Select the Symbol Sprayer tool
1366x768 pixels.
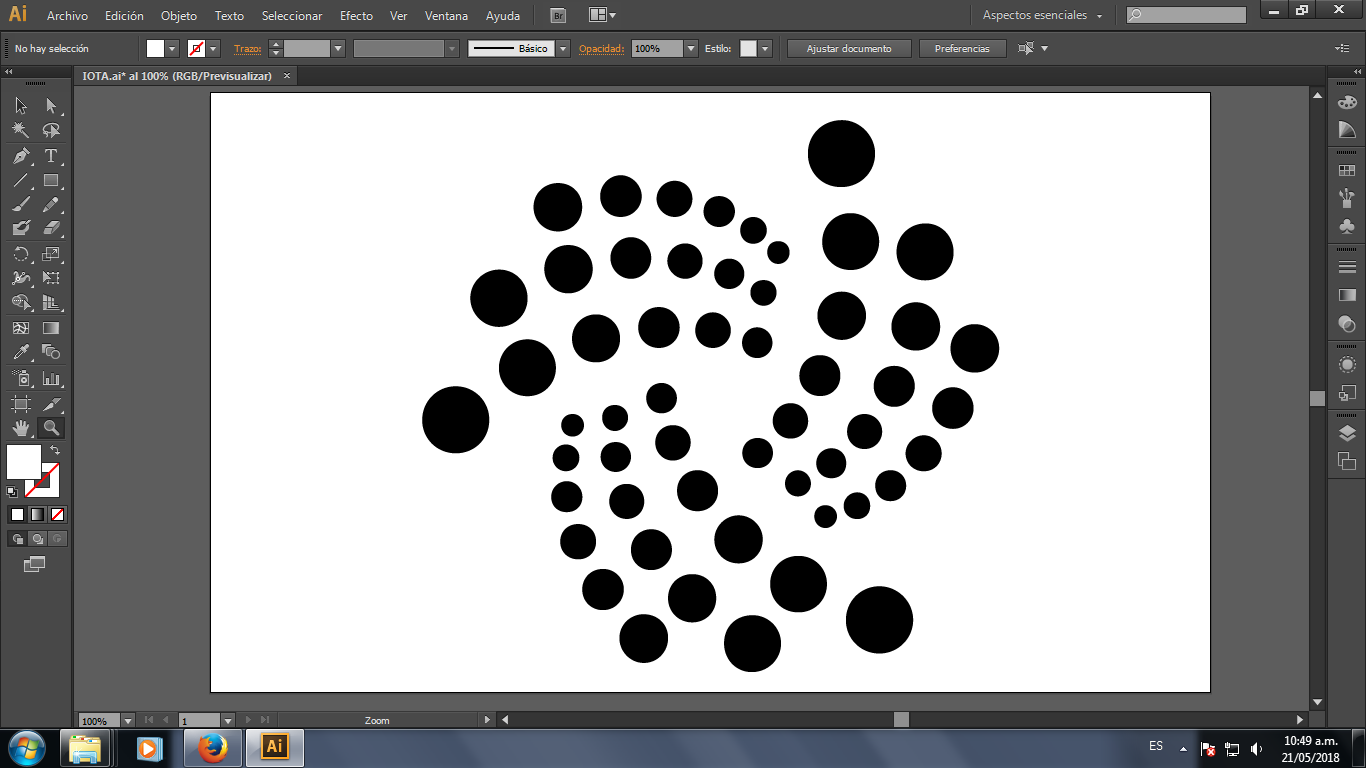(x=21, y=378)
